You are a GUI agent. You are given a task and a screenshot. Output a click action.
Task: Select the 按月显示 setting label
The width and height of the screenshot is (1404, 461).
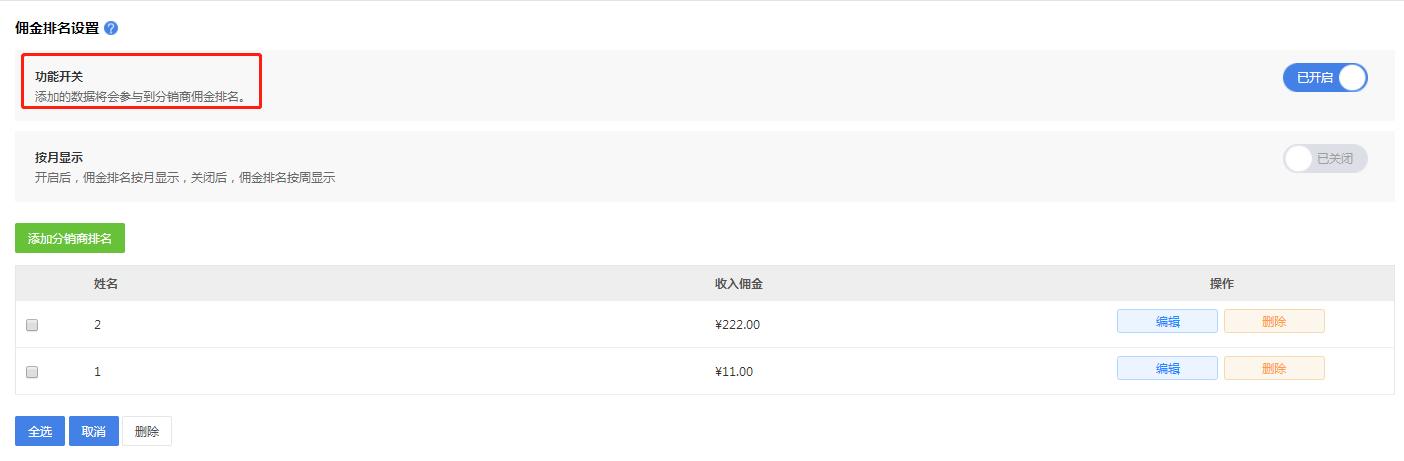[59, 158]
